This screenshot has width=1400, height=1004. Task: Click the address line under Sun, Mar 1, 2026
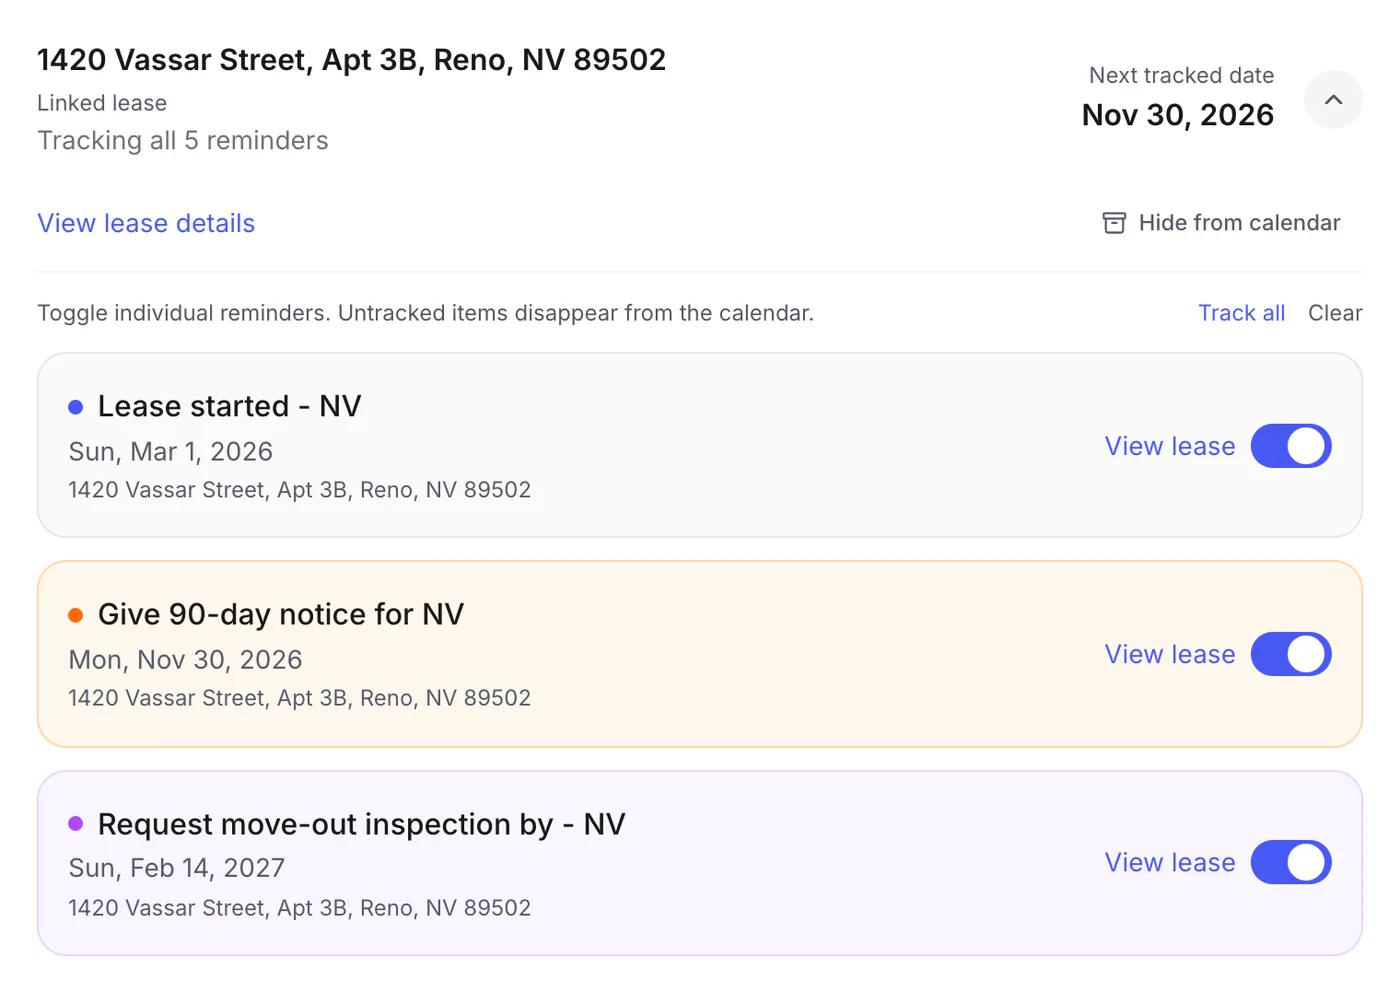[299, 490]
